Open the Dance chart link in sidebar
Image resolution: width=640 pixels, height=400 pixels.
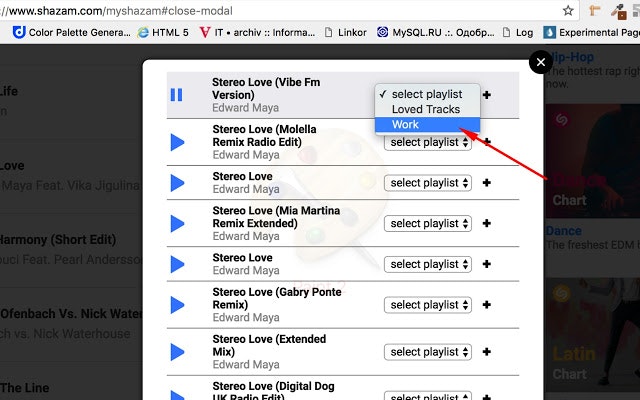[x=564, y=231]
